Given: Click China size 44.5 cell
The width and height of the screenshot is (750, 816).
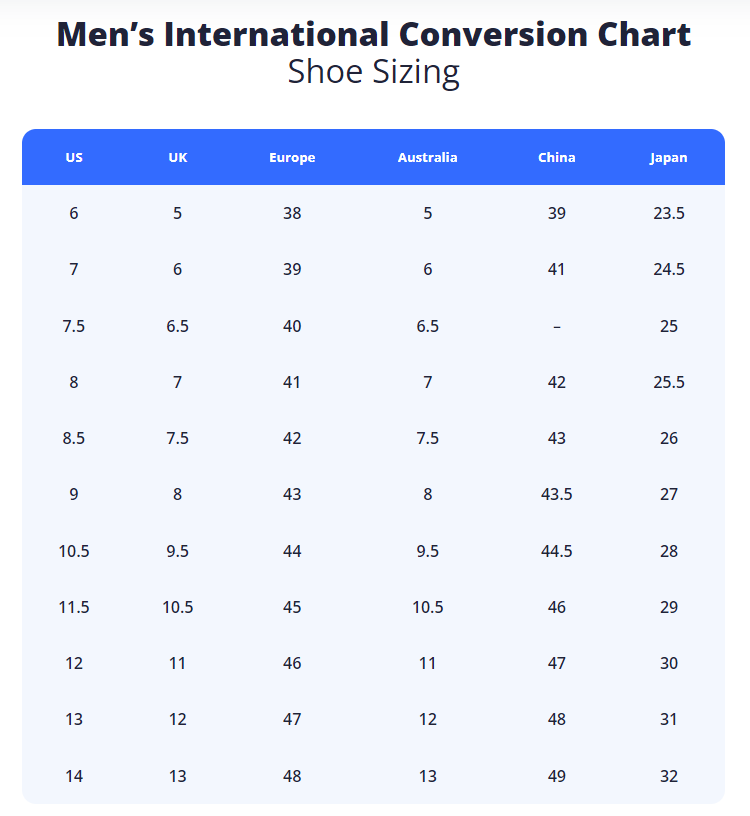Looking at the screenshot, I should [556, 551].
